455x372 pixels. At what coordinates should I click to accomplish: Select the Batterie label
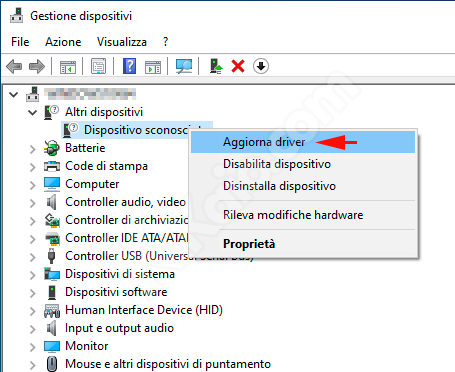85,148
